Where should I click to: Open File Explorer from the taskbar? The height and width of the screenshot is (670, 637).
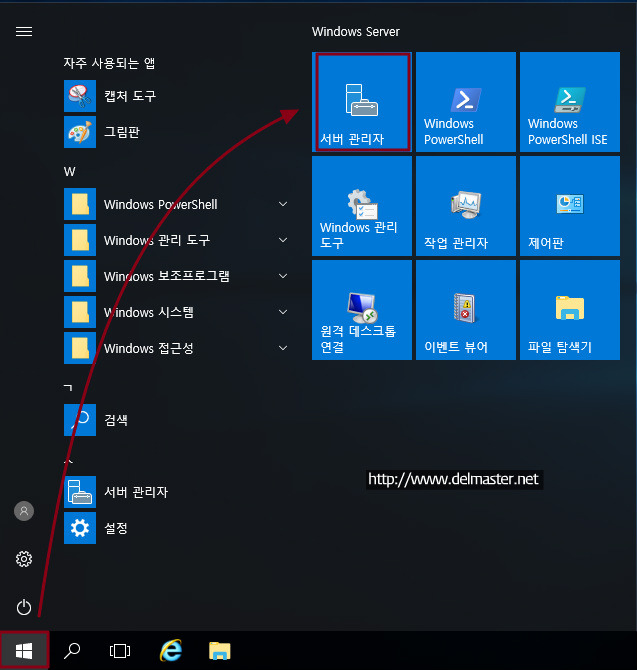tap(220, 651)
